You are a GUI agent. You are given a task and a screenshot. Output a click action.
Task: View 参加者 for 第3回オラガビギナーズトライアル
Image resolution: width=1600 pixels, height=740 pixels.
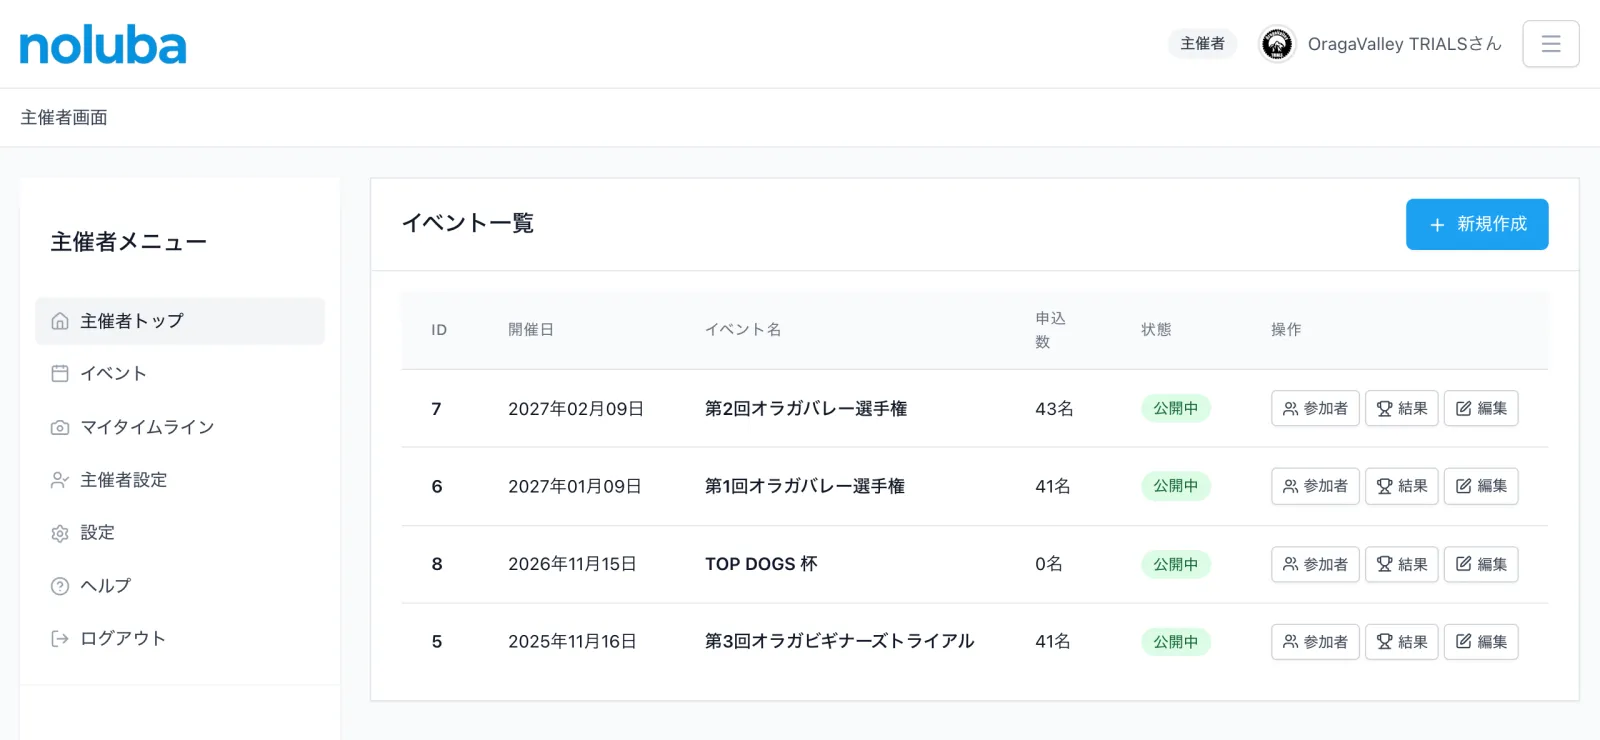(1315, 642)
